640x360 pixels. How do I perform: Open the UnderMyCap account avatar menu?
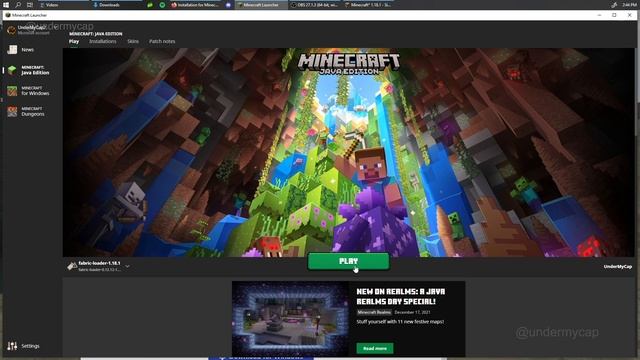pyautogui.click(x=11, y=29)
